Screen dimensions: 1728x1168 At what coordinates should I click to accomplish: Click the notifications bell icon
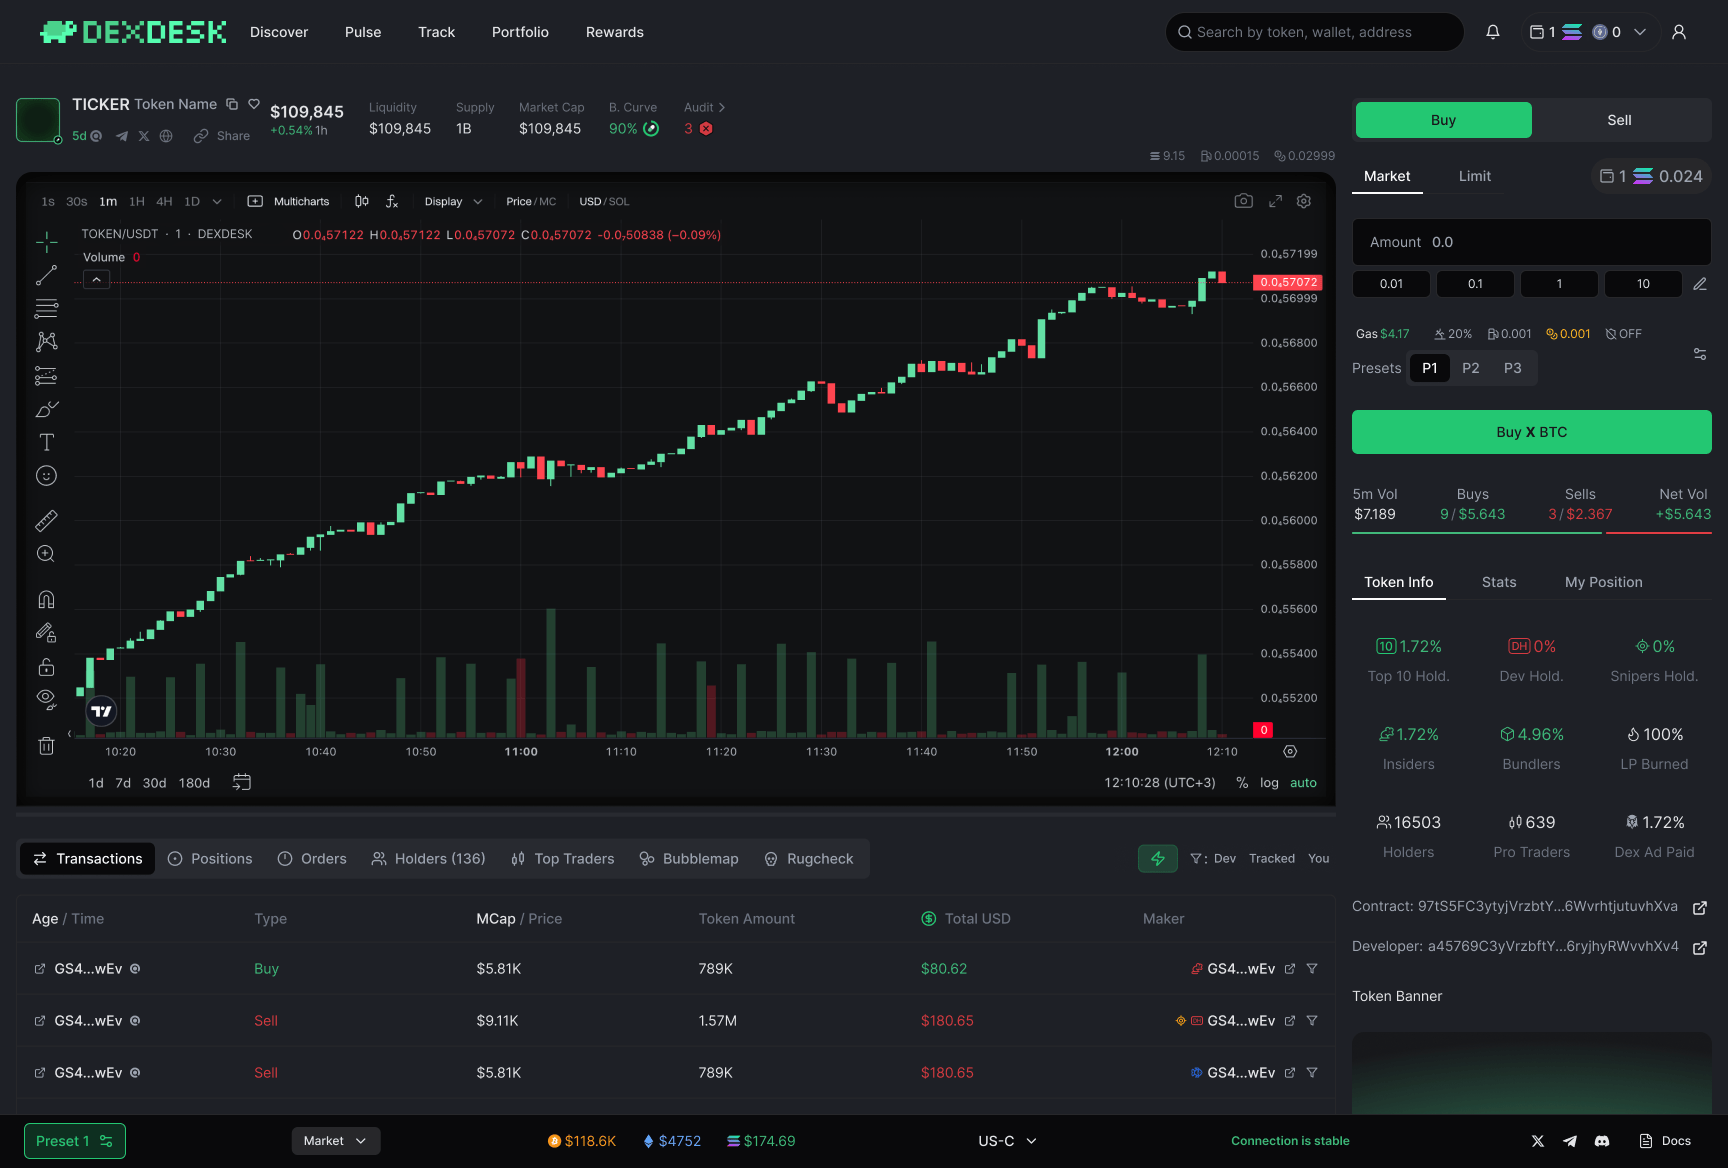pyautogui.click(x=1492, y=32)
